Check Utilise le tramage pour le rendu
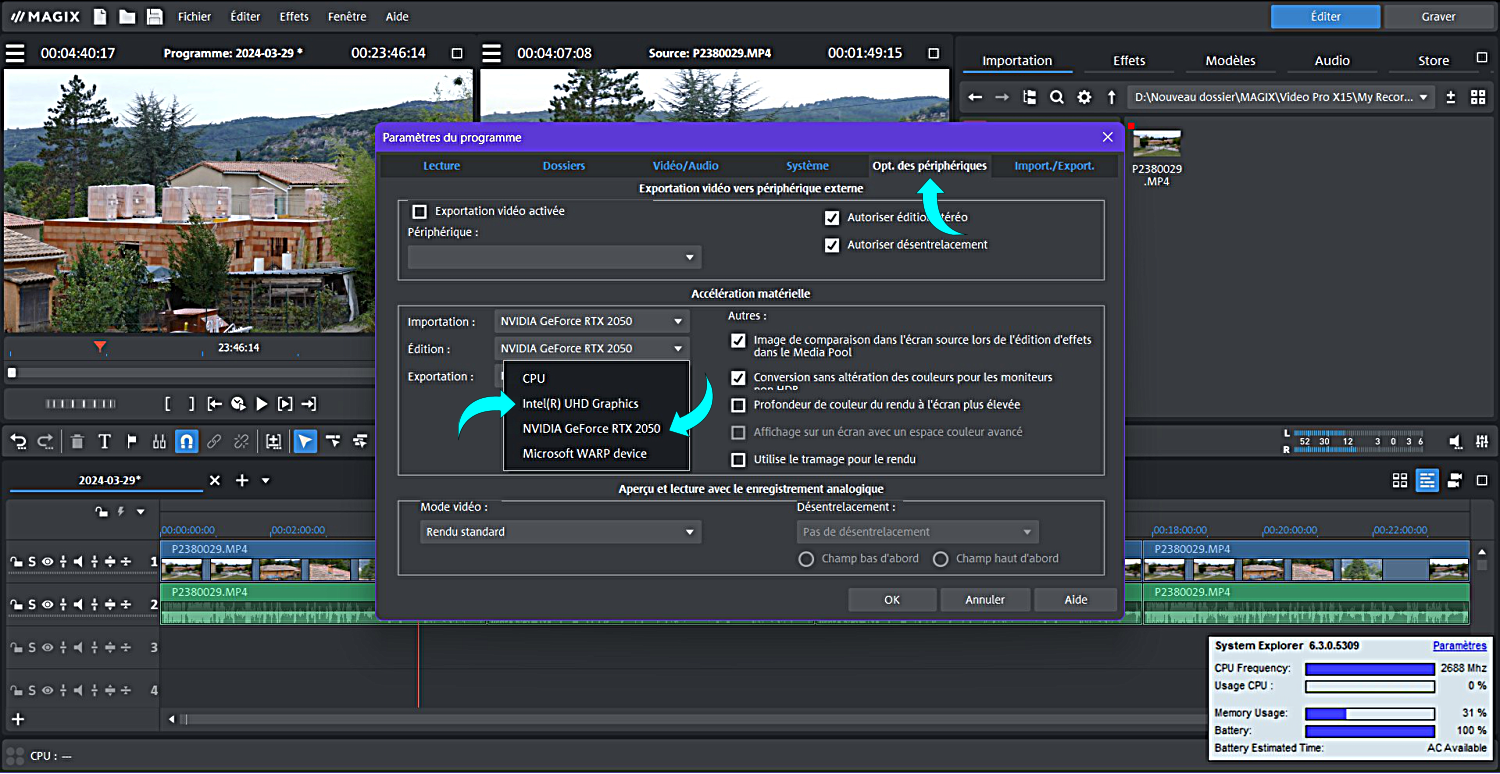 [738, 460]
